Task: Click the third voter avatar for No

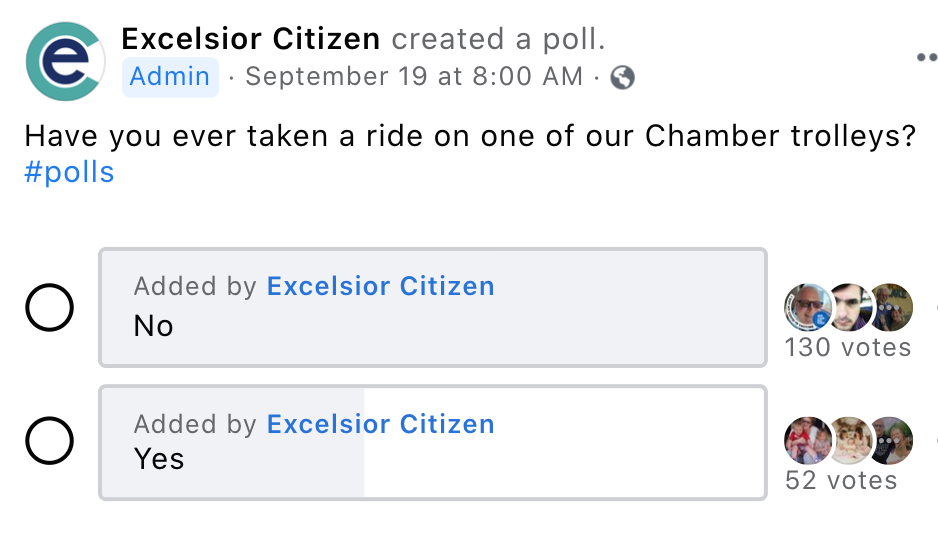Action: pyautogui.click(x=890, y=308)
